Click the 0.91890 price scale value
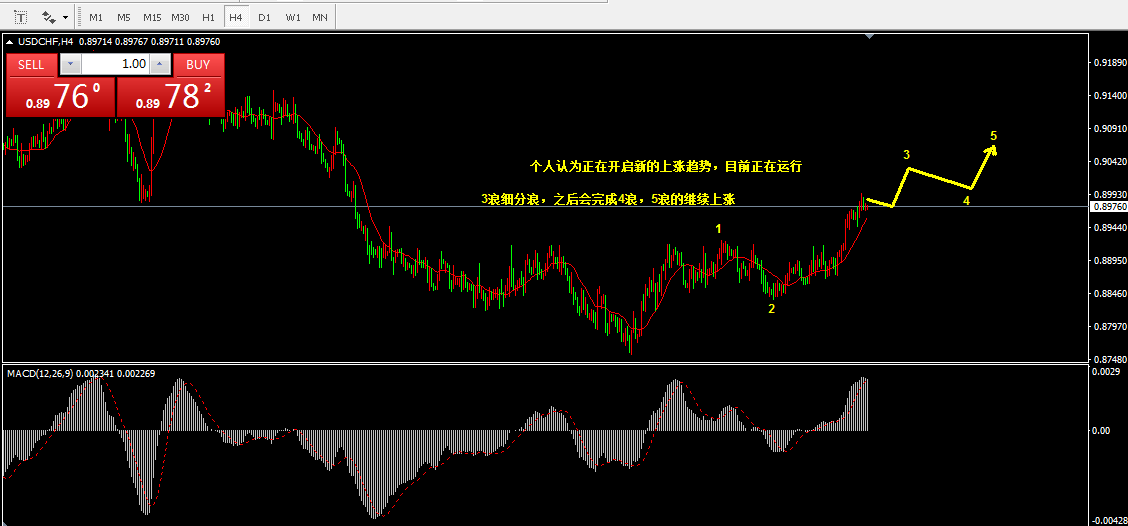The height and width of the screenshot is (526, 1128). (1109, 63)
